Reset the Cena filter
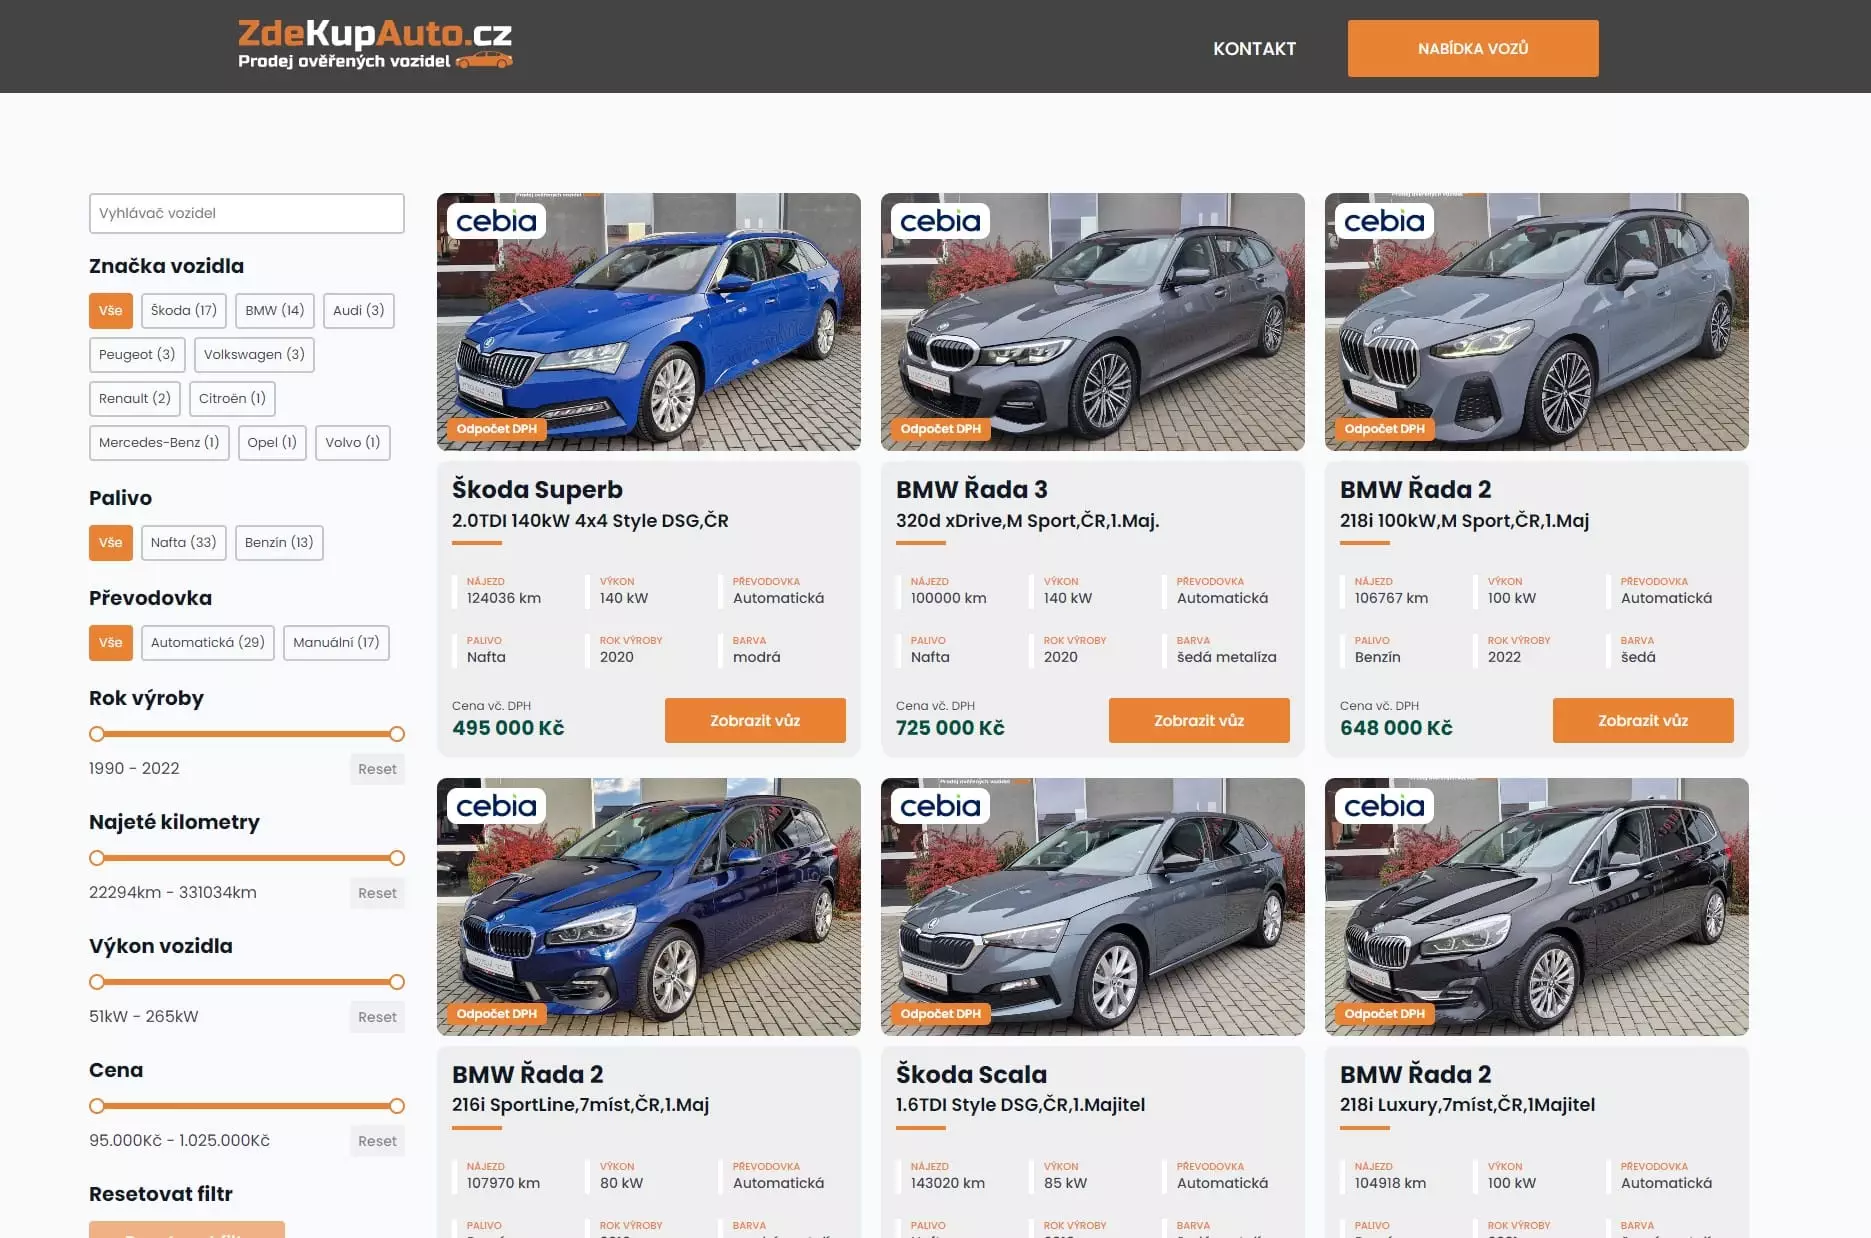 pyautogui.click(x=377, y=1141)
